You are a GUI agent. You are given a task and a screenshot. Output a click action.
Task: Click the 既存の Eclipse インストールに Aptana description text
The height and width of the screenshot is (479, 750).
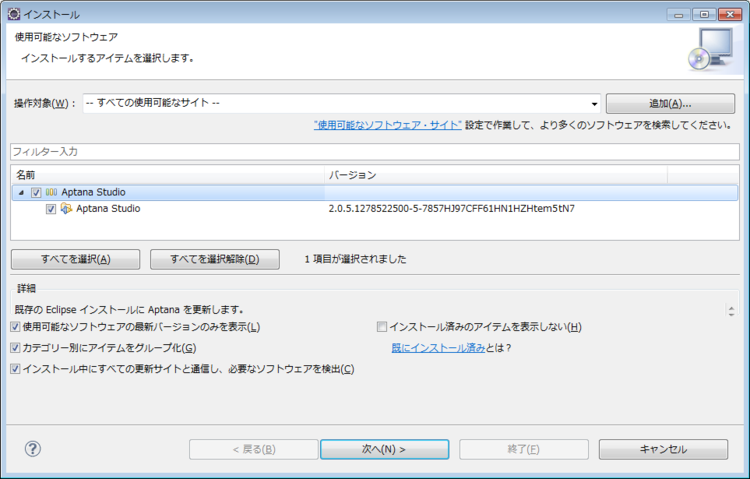tap(129, 310)
